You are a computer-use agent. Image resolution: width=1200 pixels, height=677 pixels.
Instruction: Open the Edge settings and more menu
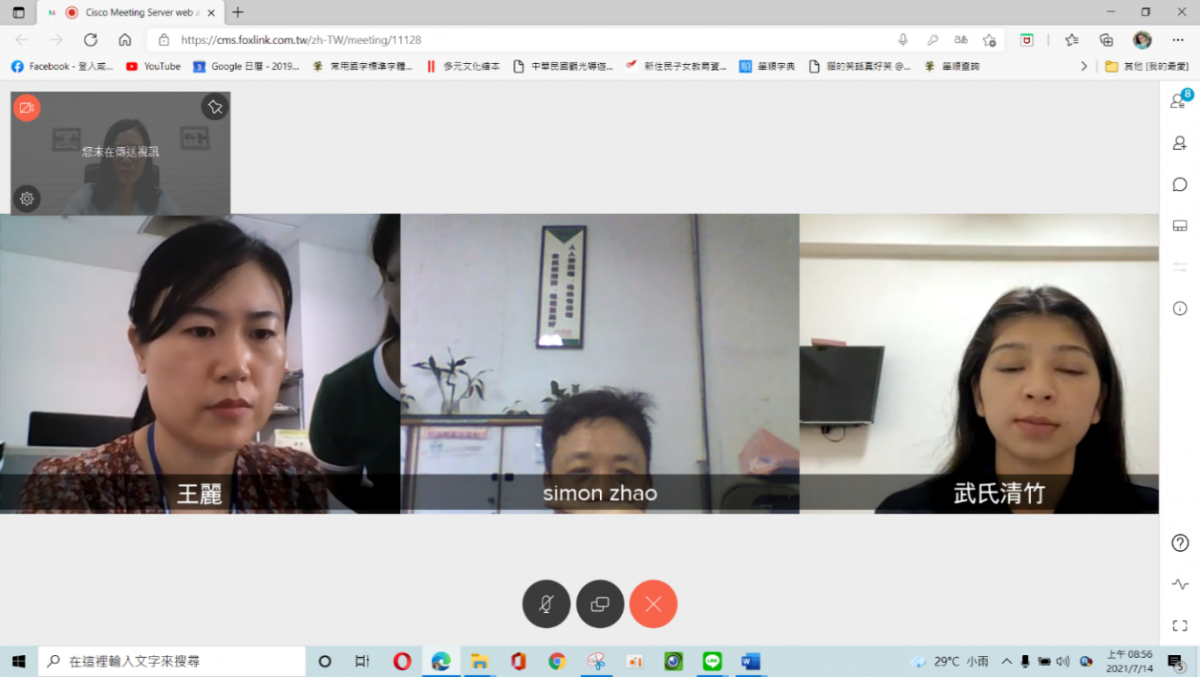coord(1177,40)
